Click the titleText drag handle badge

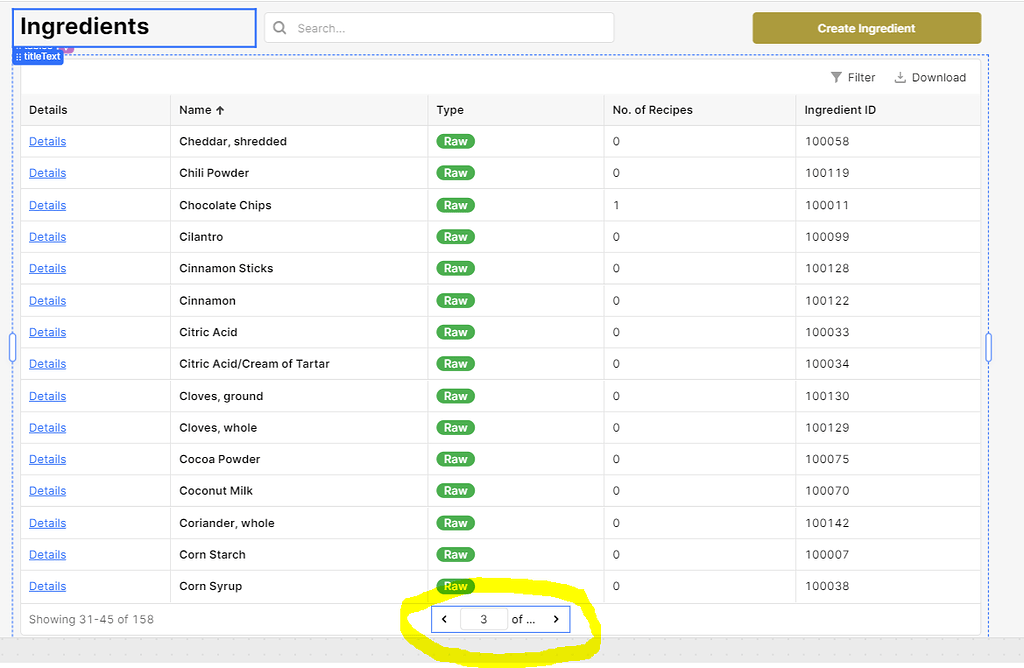[x=37, y=57]
